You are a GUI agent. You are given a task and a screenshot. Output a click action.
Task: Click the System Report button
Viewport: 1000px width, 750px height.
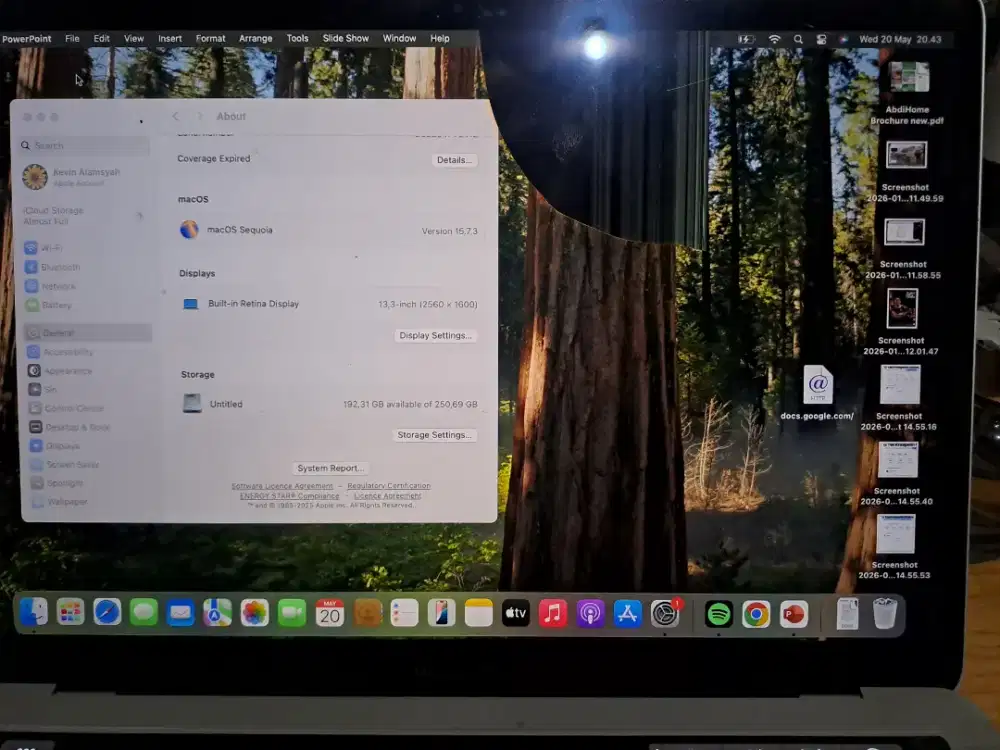point(330,468)
